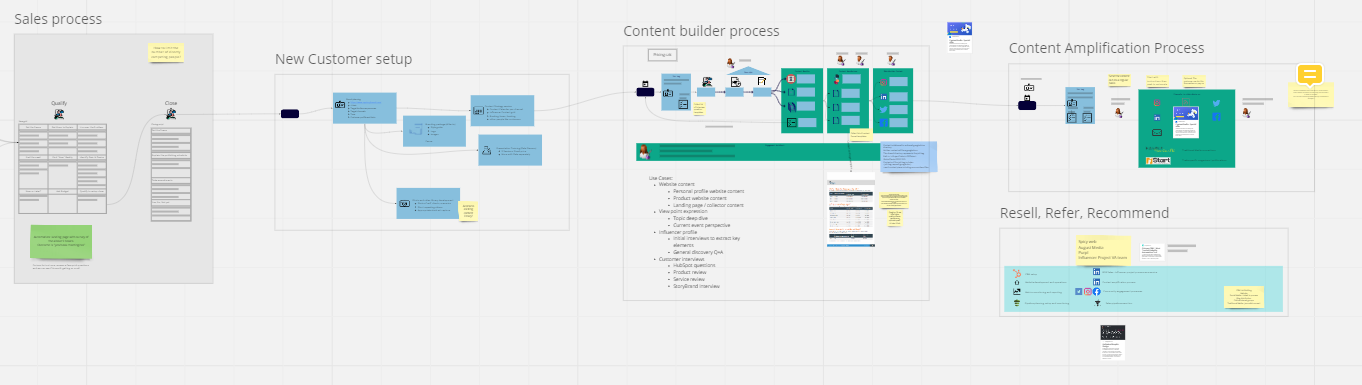The image size is (1362, 385).
Task: Select the 'Qualify' label
Action: pyautogui.click(x=59, y=103)
